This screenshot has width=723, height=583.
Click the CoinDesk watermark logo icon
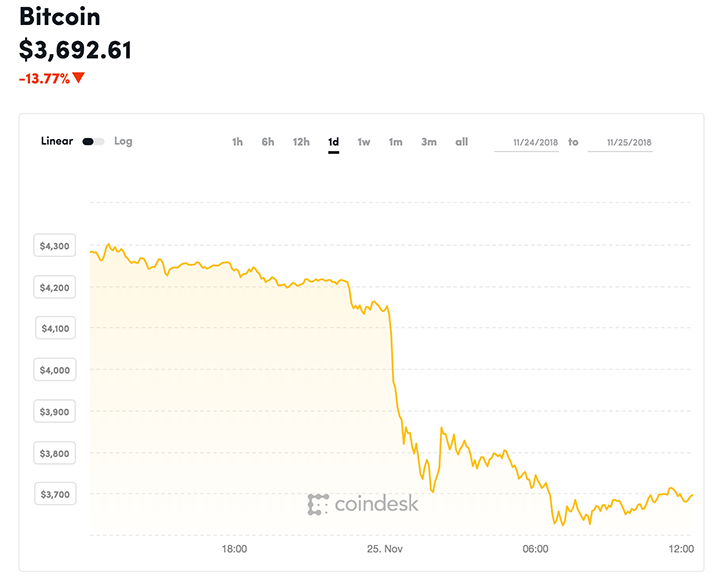(x=318, y=505)
